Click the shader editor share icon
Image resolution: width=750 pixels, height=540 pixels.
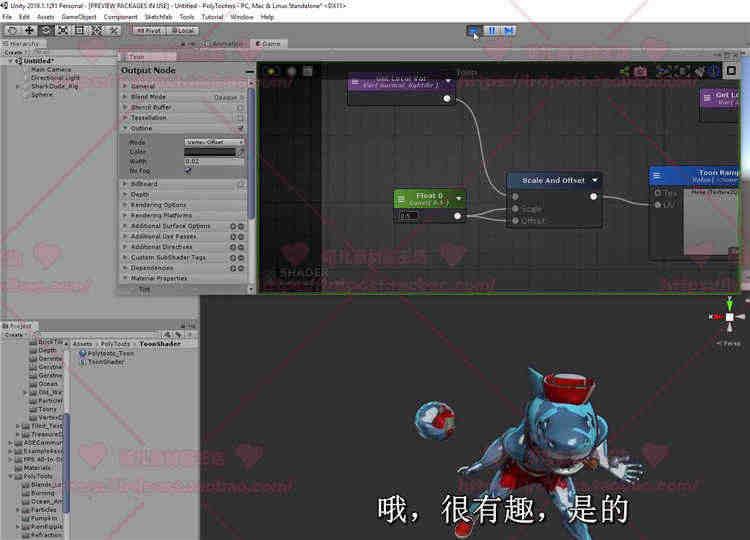pyautogui.click(x=624, y=72)
